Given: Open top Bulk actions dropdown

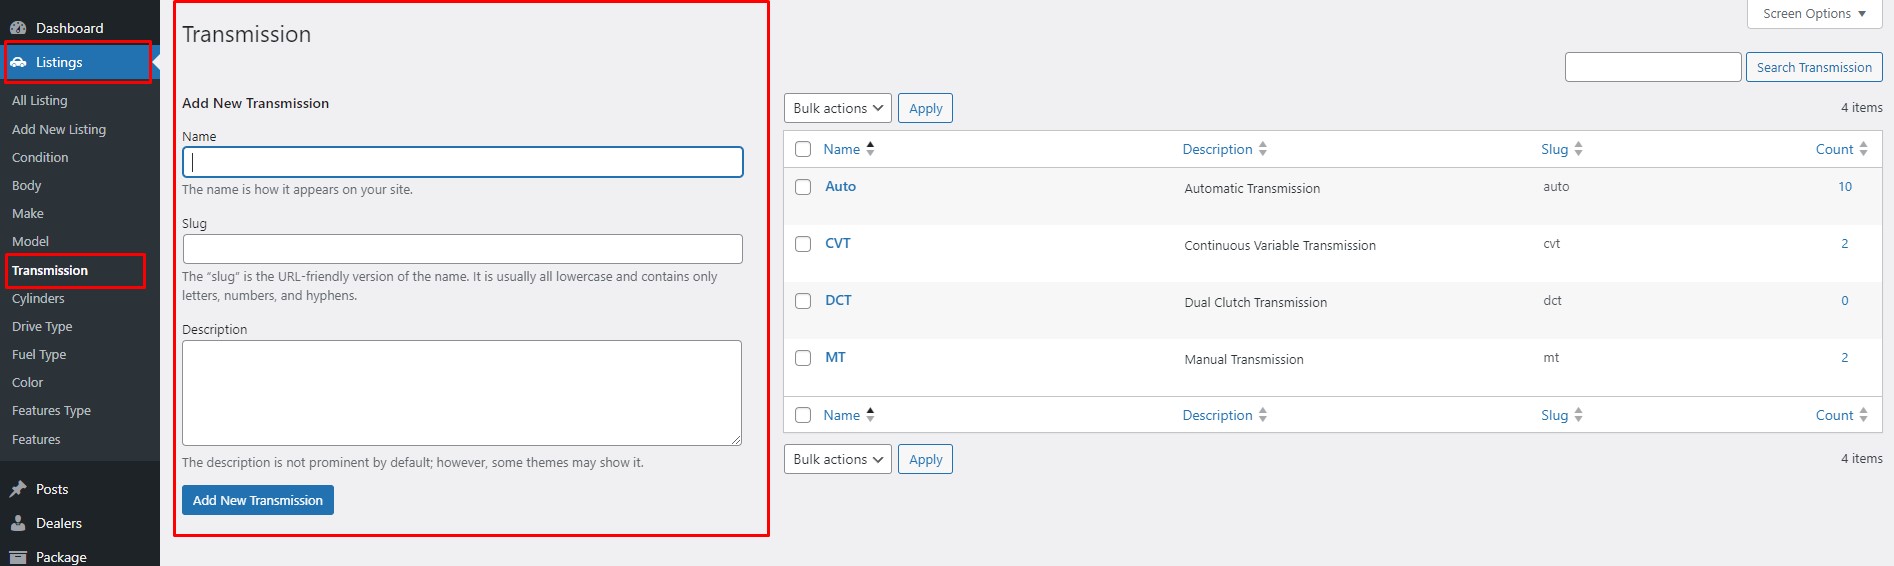Looking at the screenshot, I should (x=838, y=108).
